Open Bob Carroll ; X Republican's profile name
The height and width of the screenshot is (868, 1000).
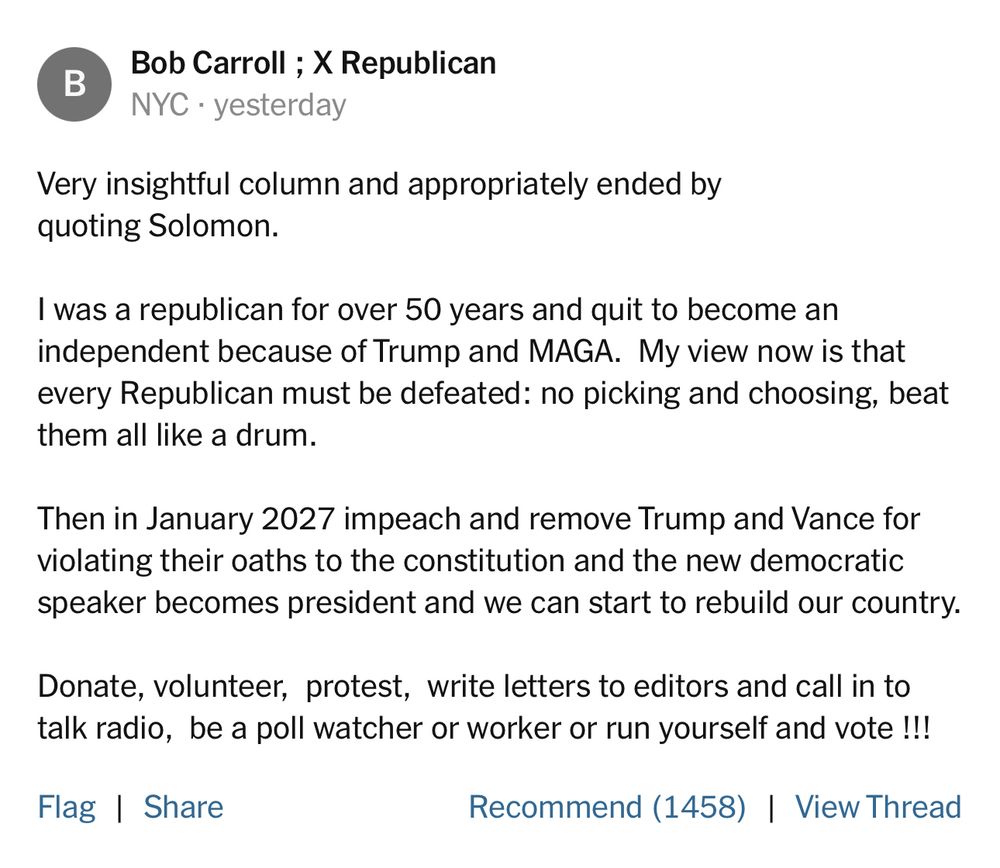pyautogui.click(x=313, y=63)
